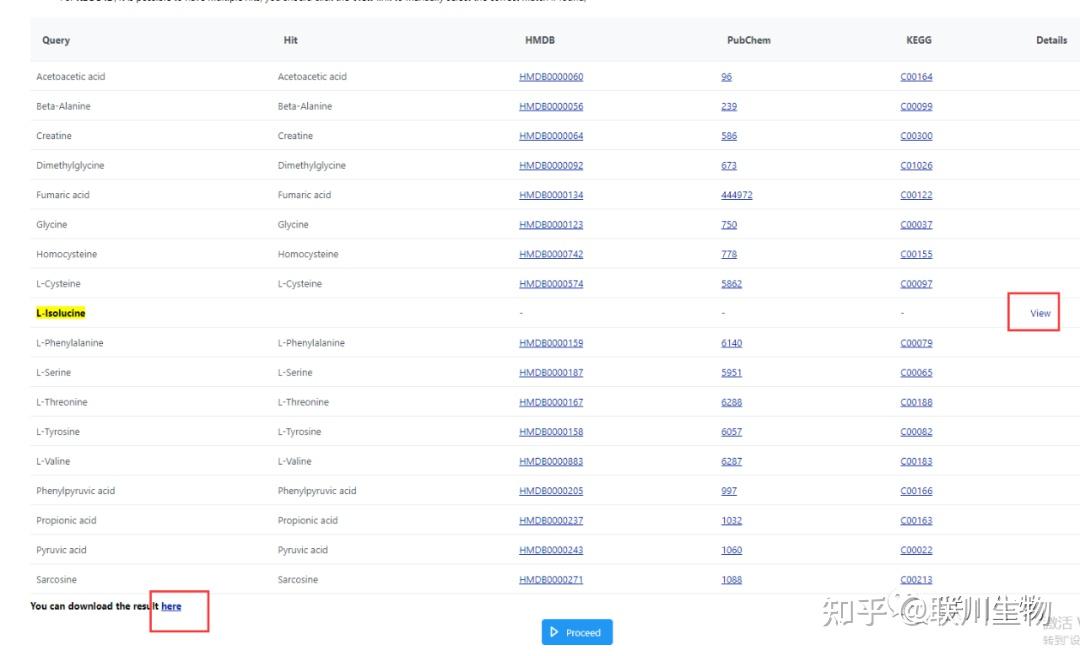
Task: Select highlighted L-Isolucine query cell
Action: tap(61, 314)
